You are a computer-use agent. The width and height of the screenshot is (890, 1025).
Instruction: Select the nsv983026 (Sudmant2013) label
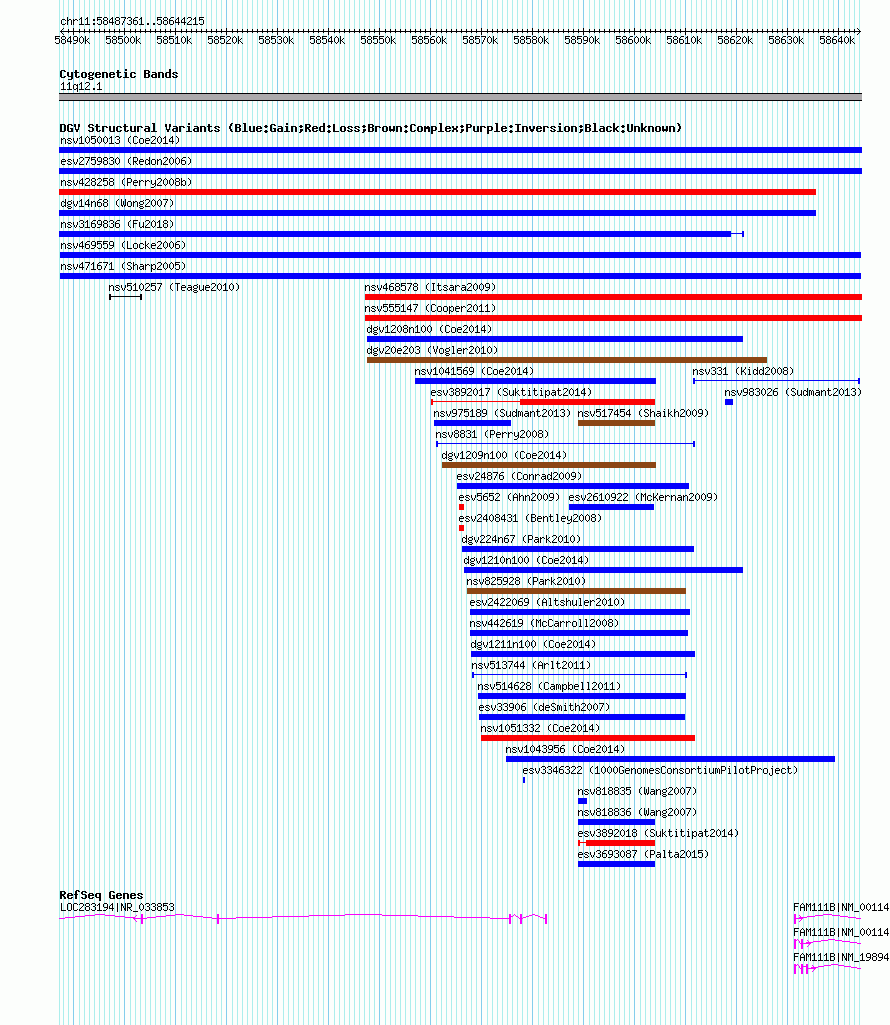(x=793, y=392)
